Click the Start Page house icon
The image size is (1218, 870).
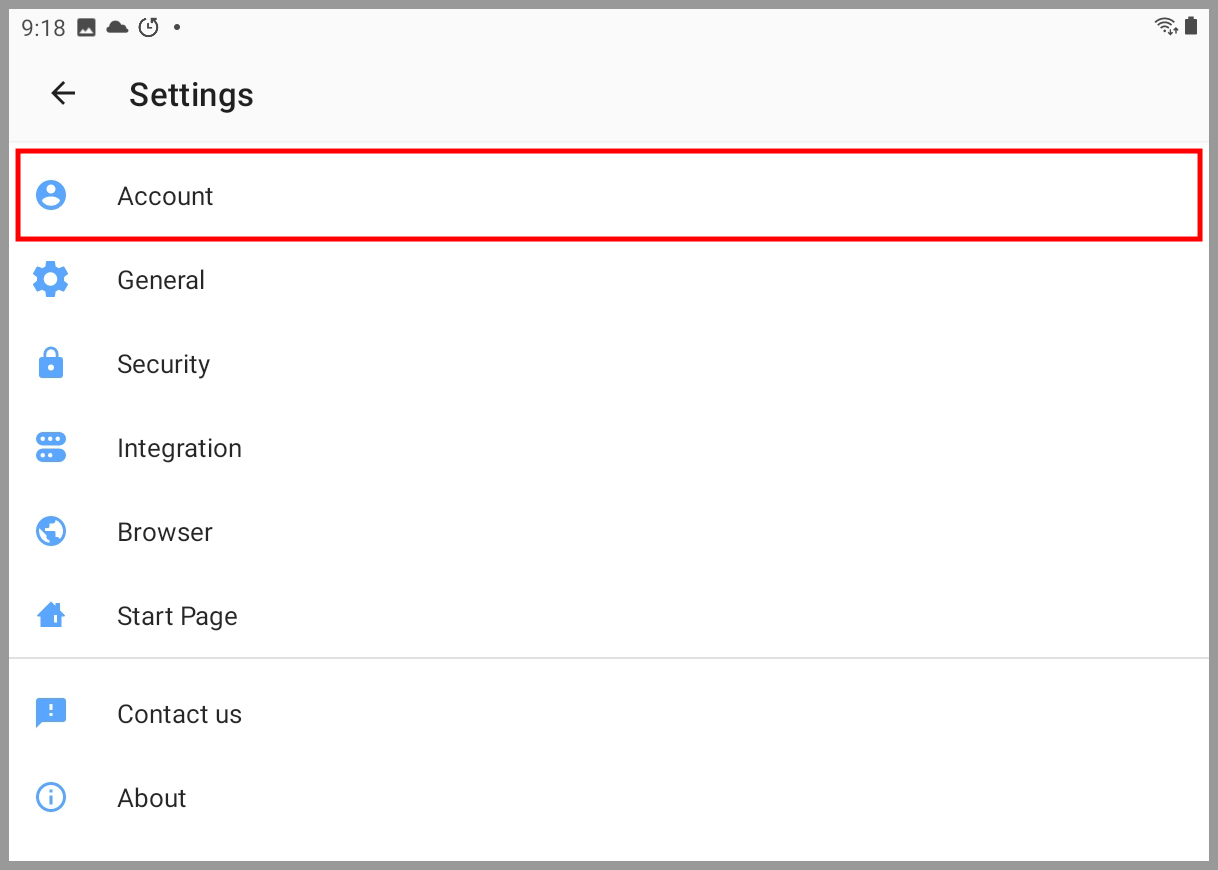pos(51,615)
